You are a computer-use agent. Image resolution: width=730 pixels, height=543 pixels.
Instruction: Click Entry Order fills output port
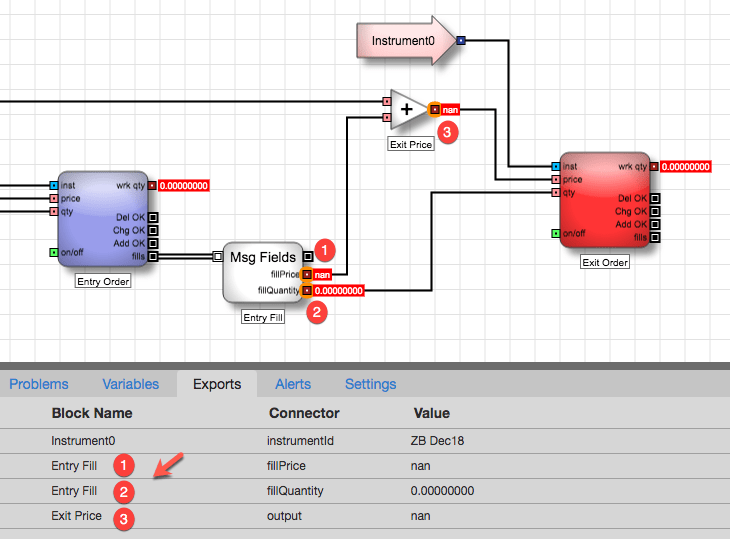(x=153, y=256)
